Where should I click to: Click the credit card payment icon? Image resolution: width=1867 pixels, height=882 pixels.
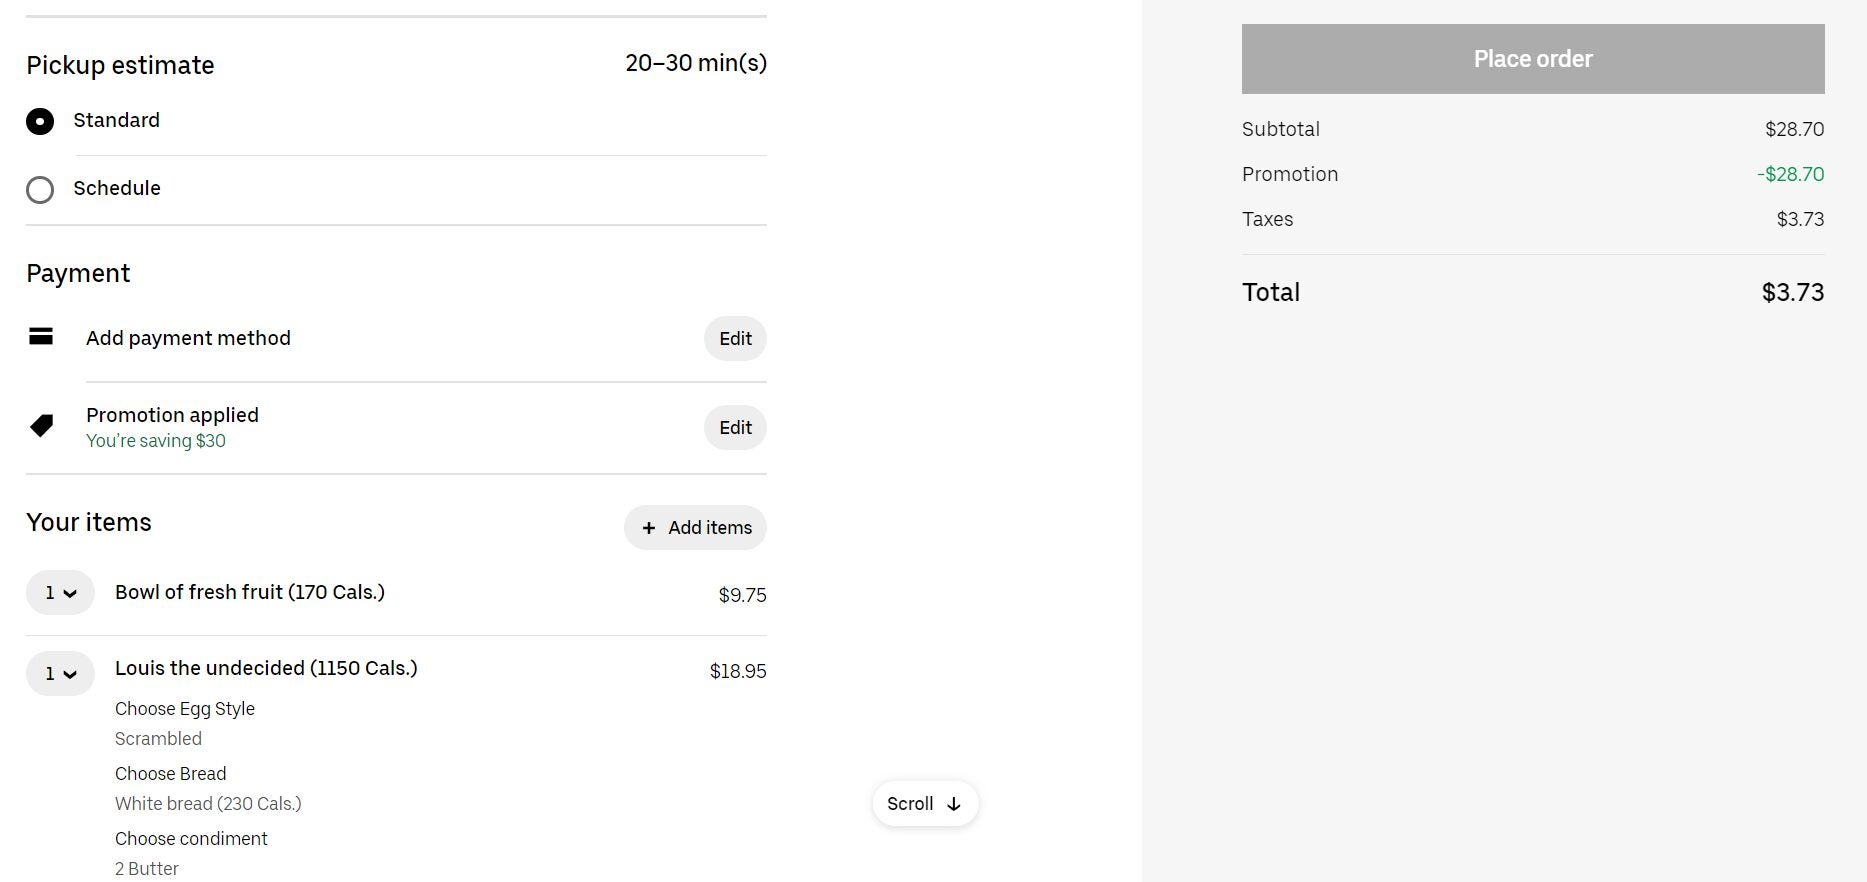tap(41, 337)
